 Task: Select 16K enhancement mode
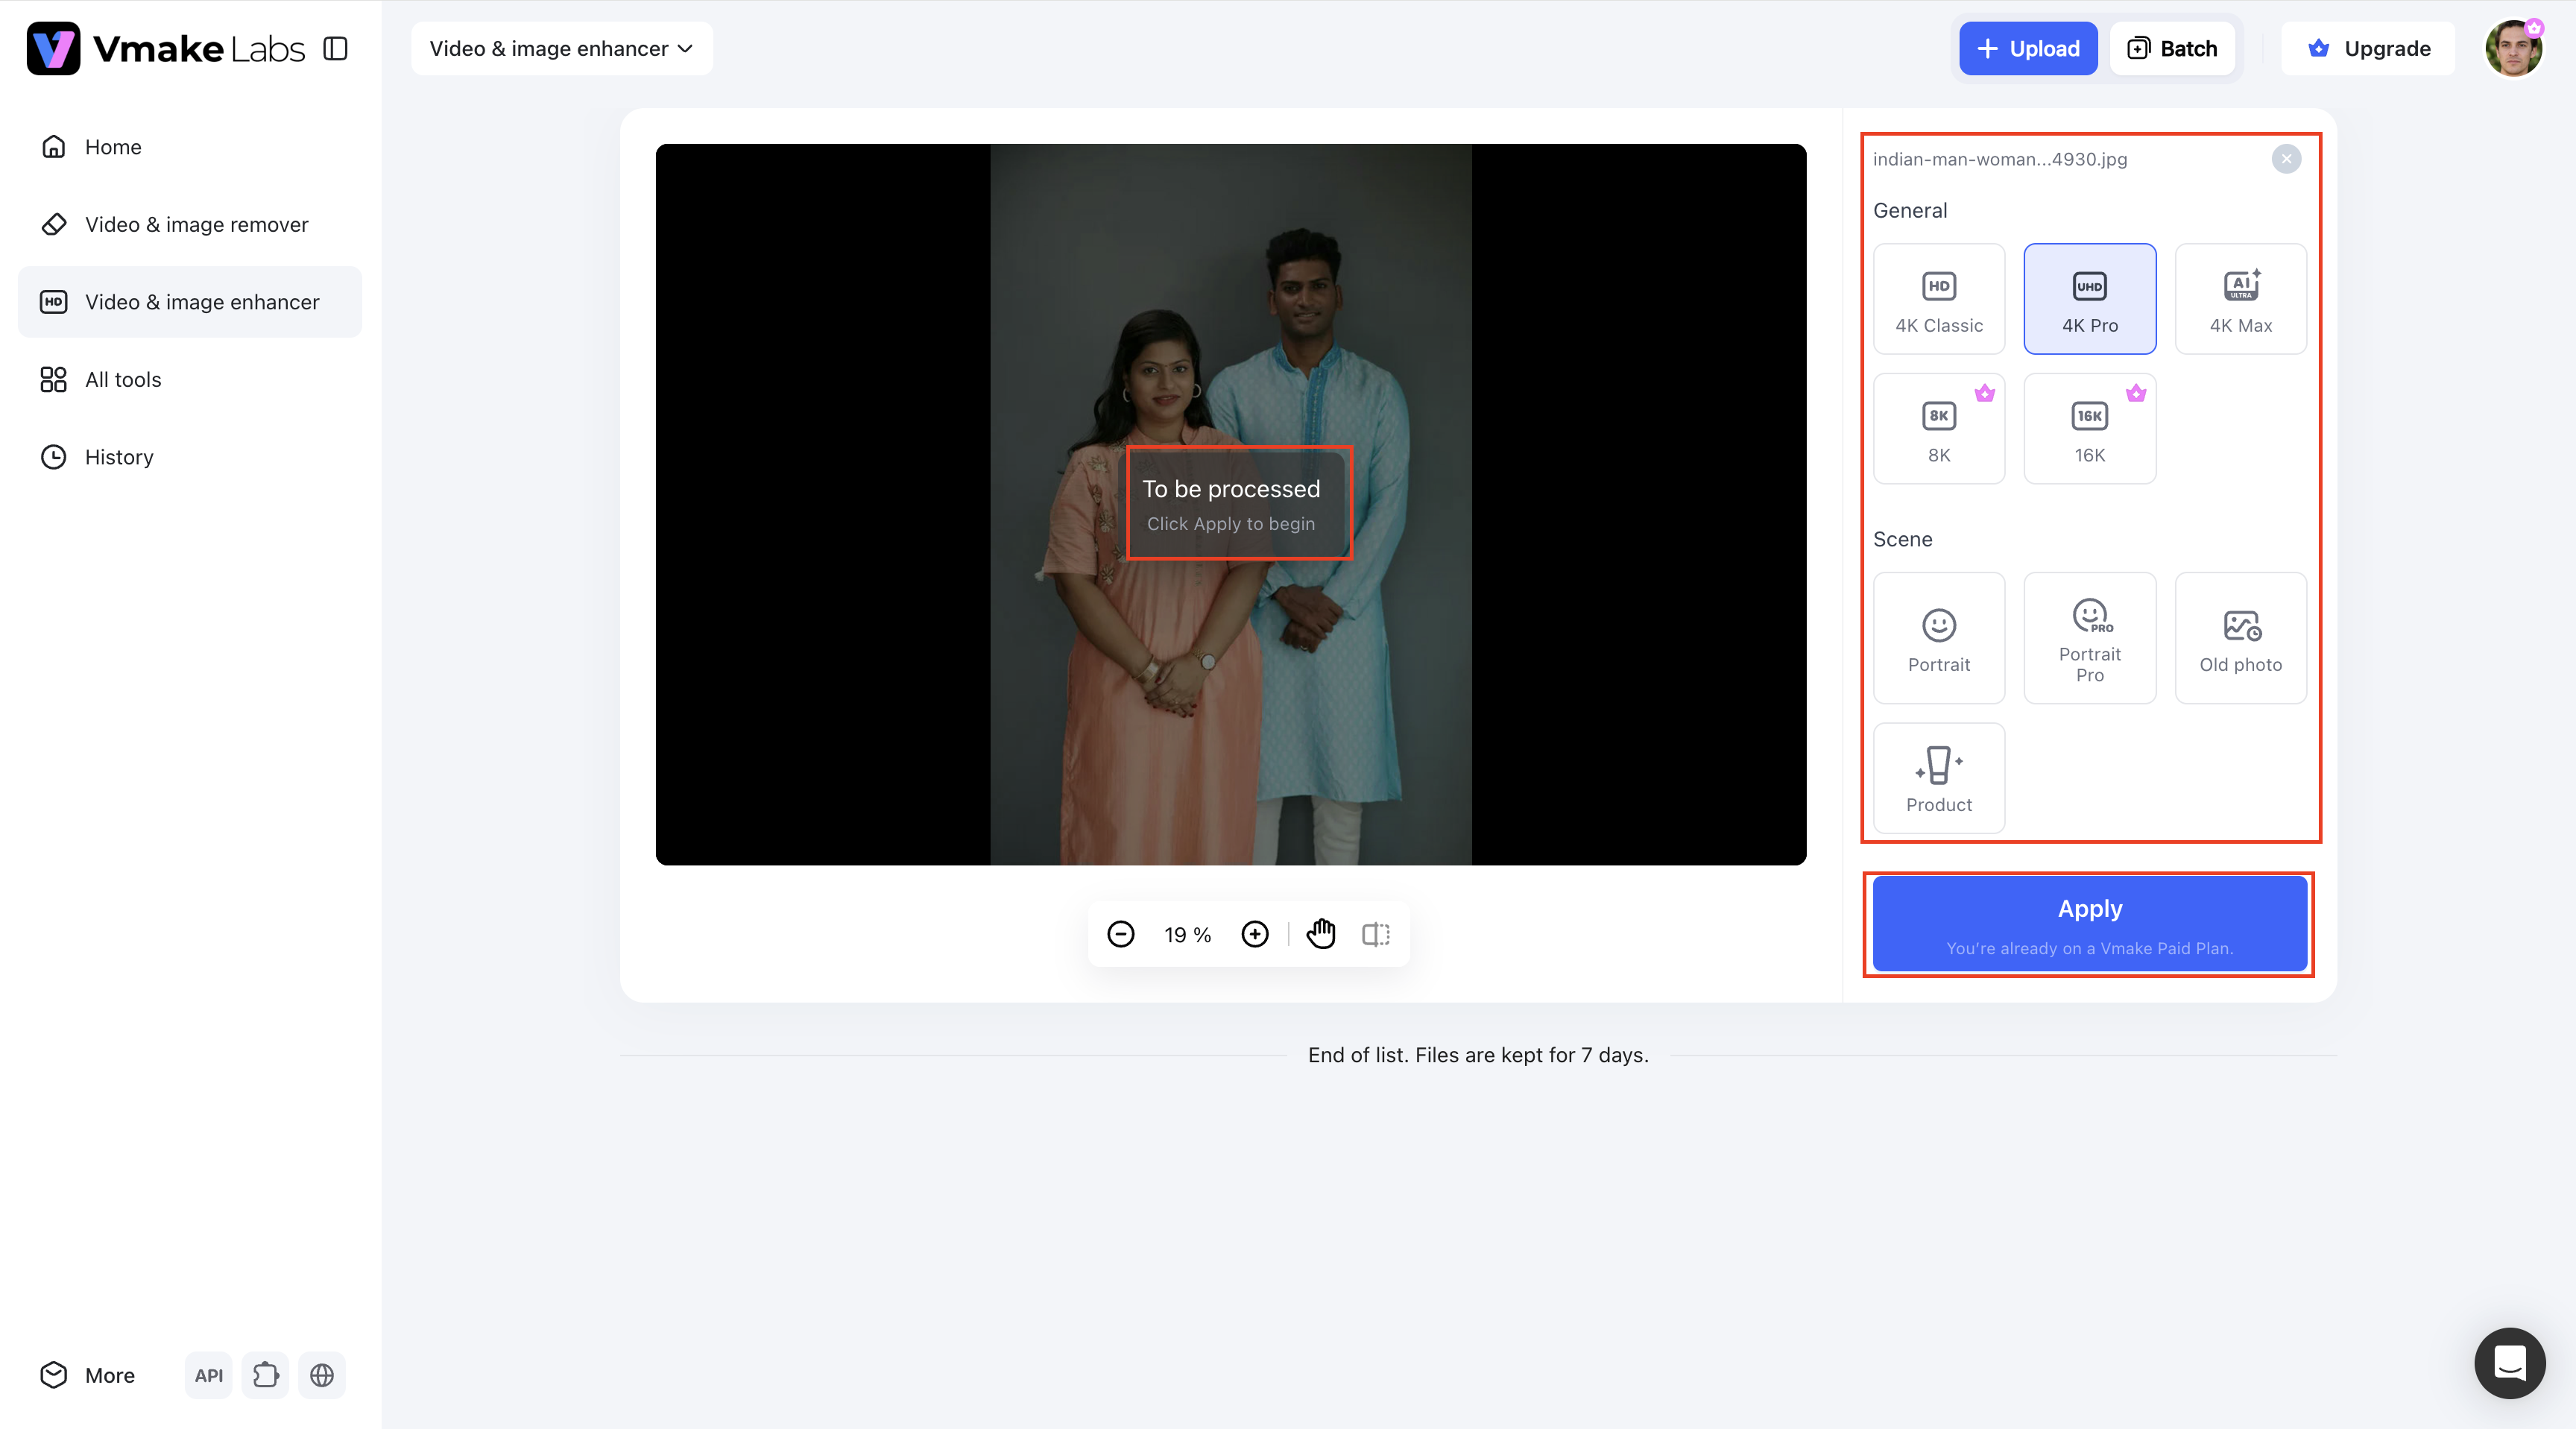(2090, 429)
